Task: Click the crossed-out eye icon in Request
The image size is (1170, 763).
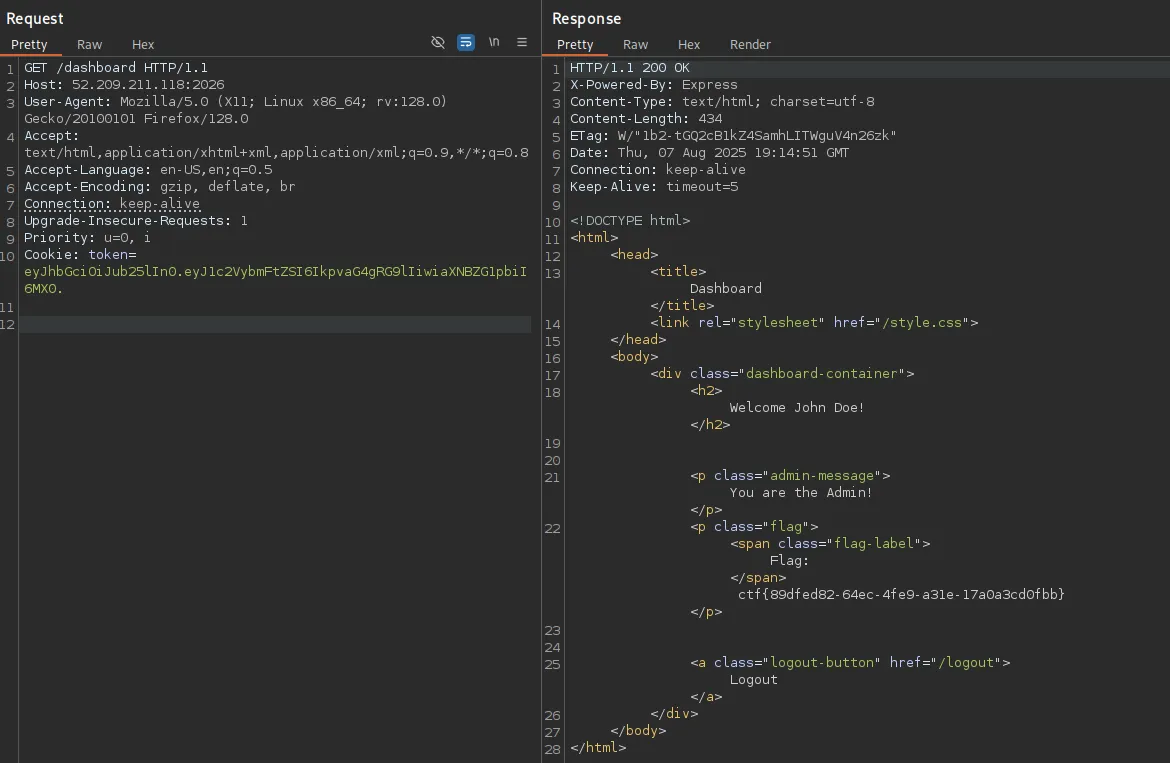Action: coord(437,42)
